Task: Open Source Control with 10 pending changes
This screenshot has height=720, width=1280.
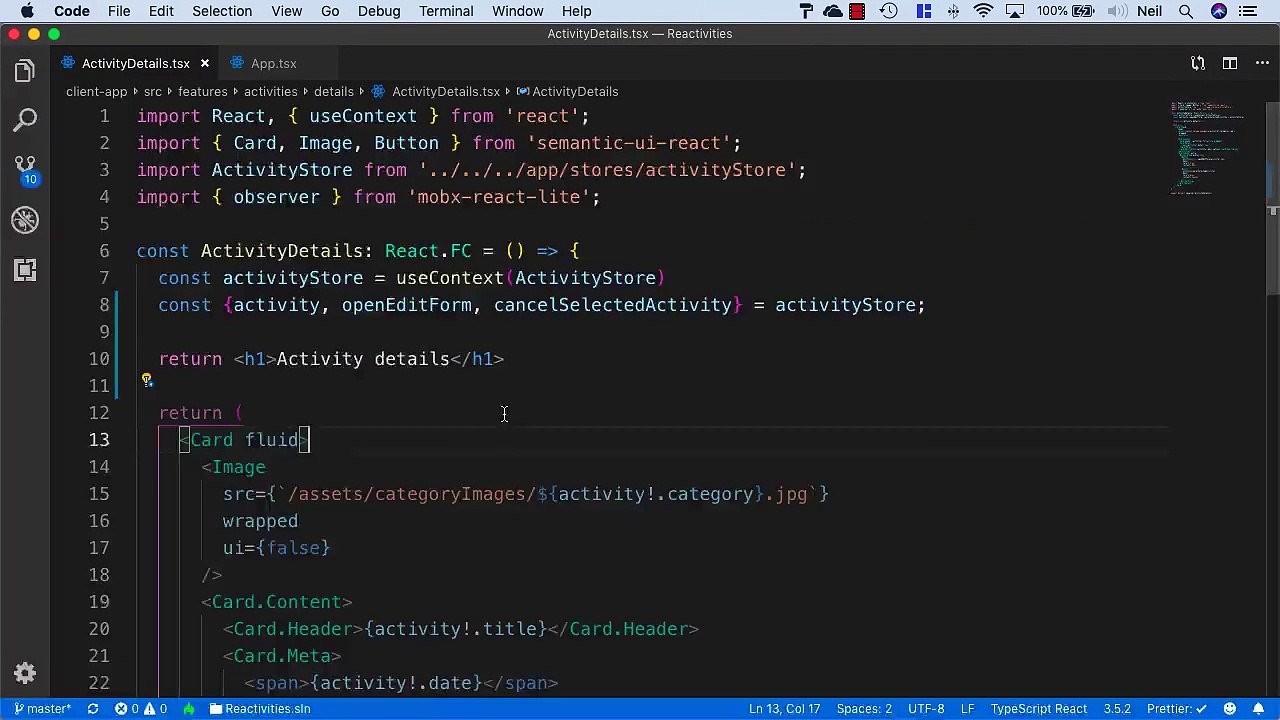Action: [x=25, y=169]
